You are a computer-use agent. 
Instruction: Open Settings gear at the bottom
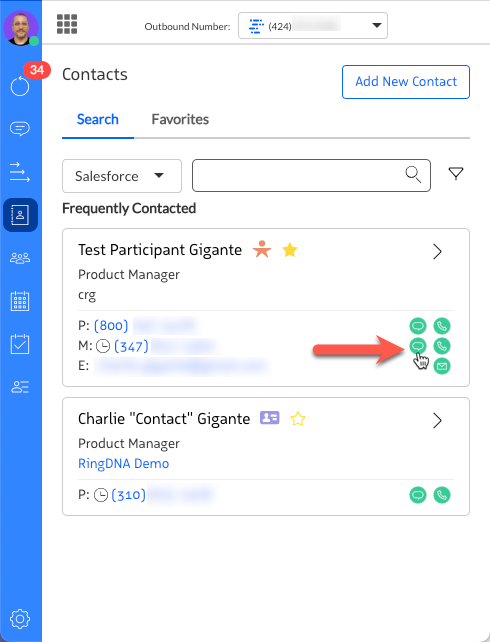[20, 619]
